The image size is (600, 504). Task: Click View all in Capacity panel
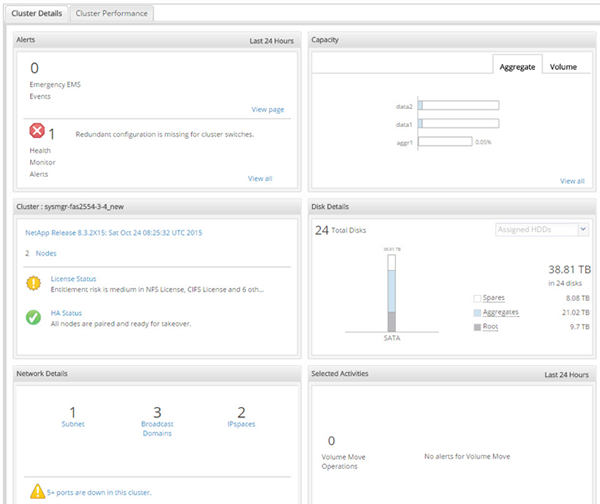pos(572,181)
